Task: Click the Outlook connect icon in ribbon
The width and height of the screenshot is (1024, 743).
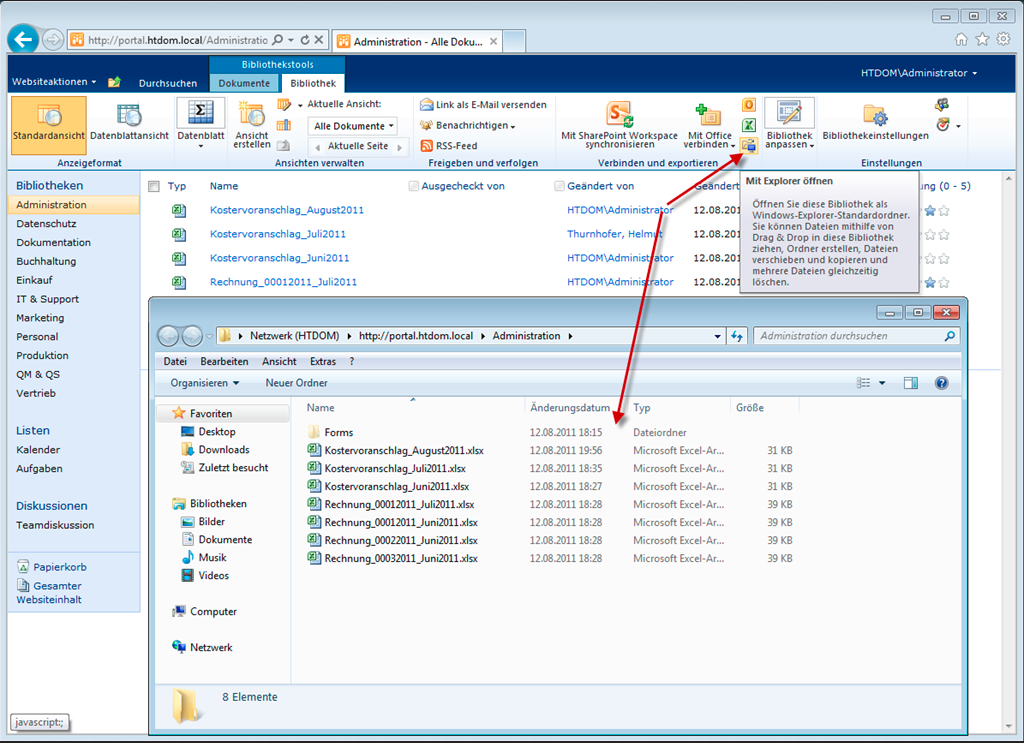Action: tap(749, 104)
